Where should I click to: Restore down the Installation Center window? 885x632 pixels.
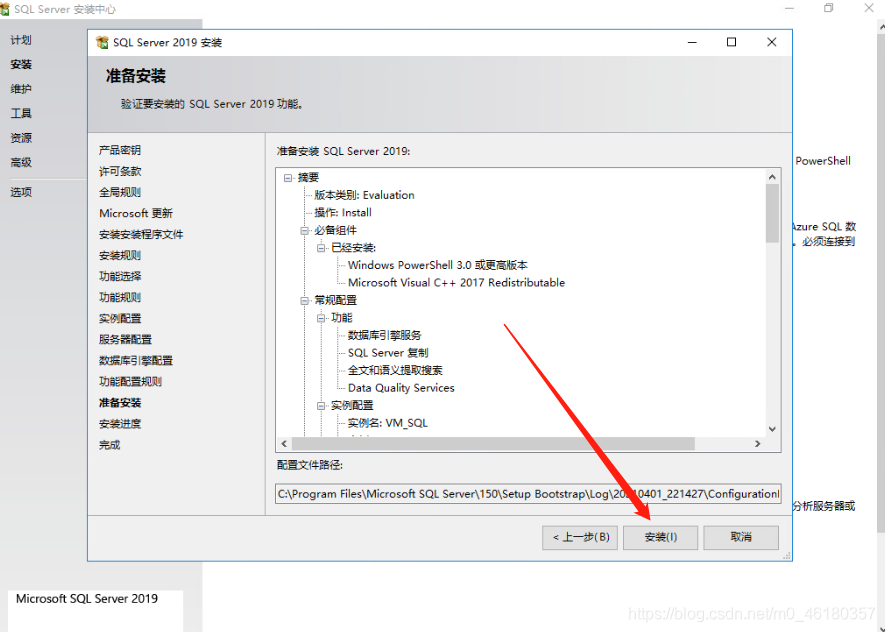click(829, 8)
